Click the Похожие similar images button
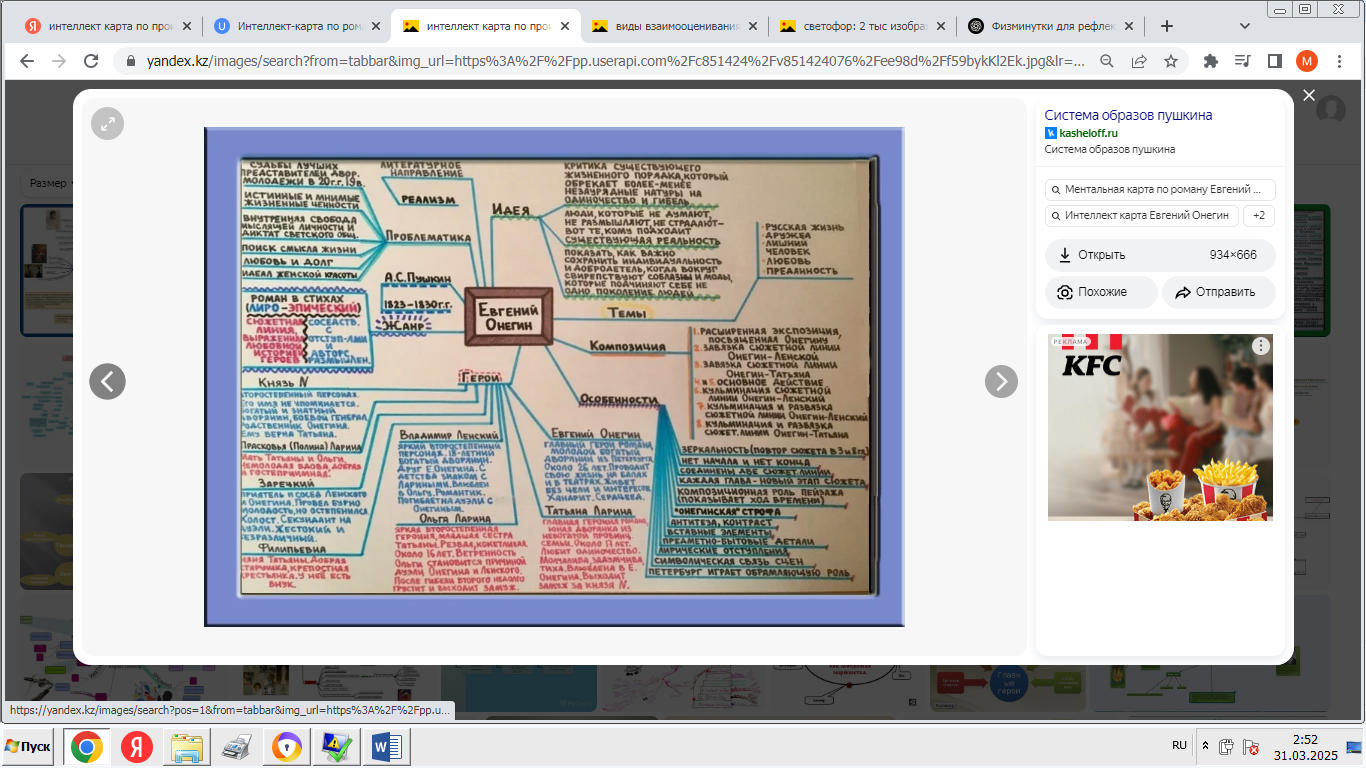1366x768 pixels. click(1101, 292)
